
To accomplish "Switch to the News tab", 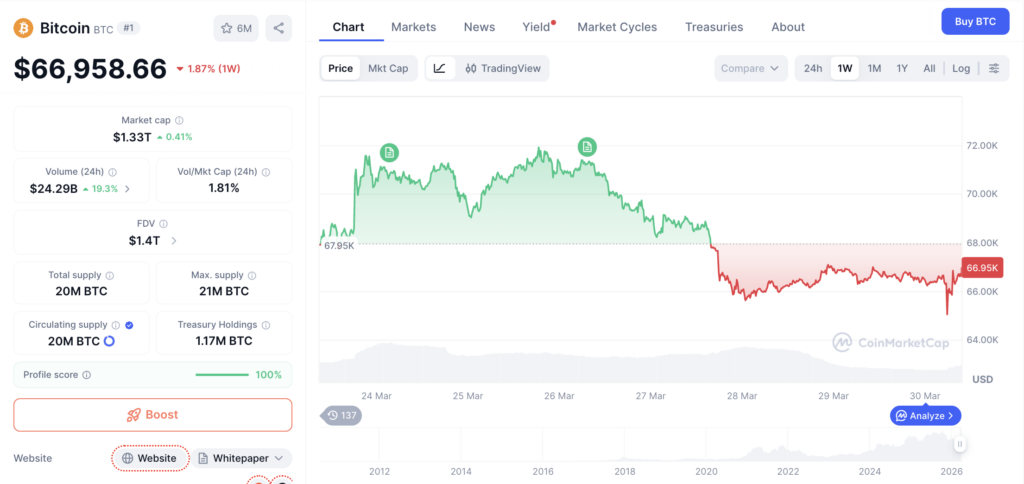I will pyautogui.click(x=479, y=27).
